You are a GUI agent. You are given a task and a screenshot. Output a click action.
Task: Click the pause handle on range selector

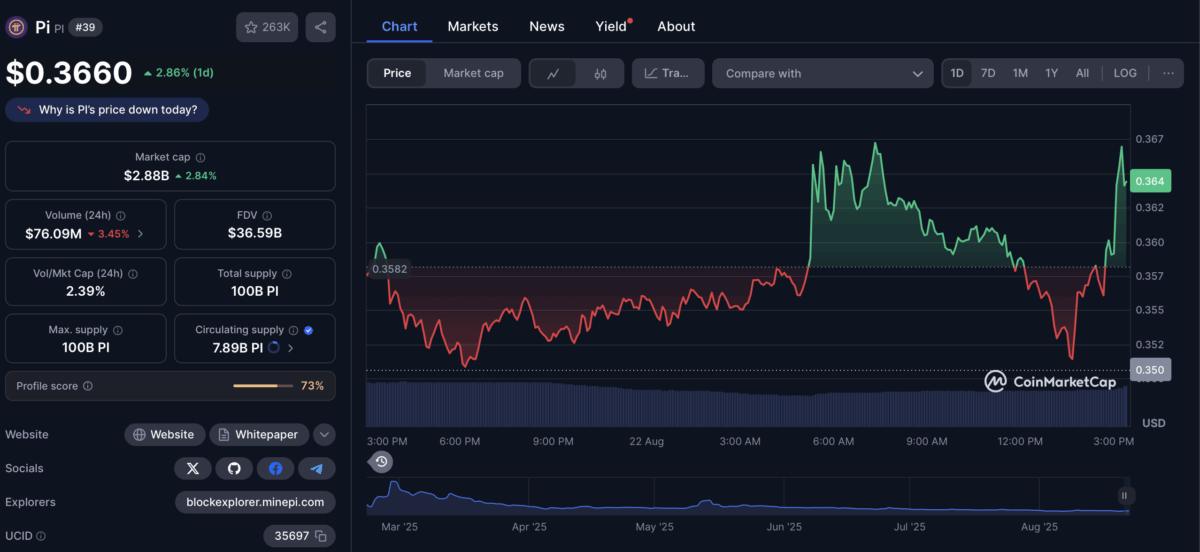coord(1124,495)
